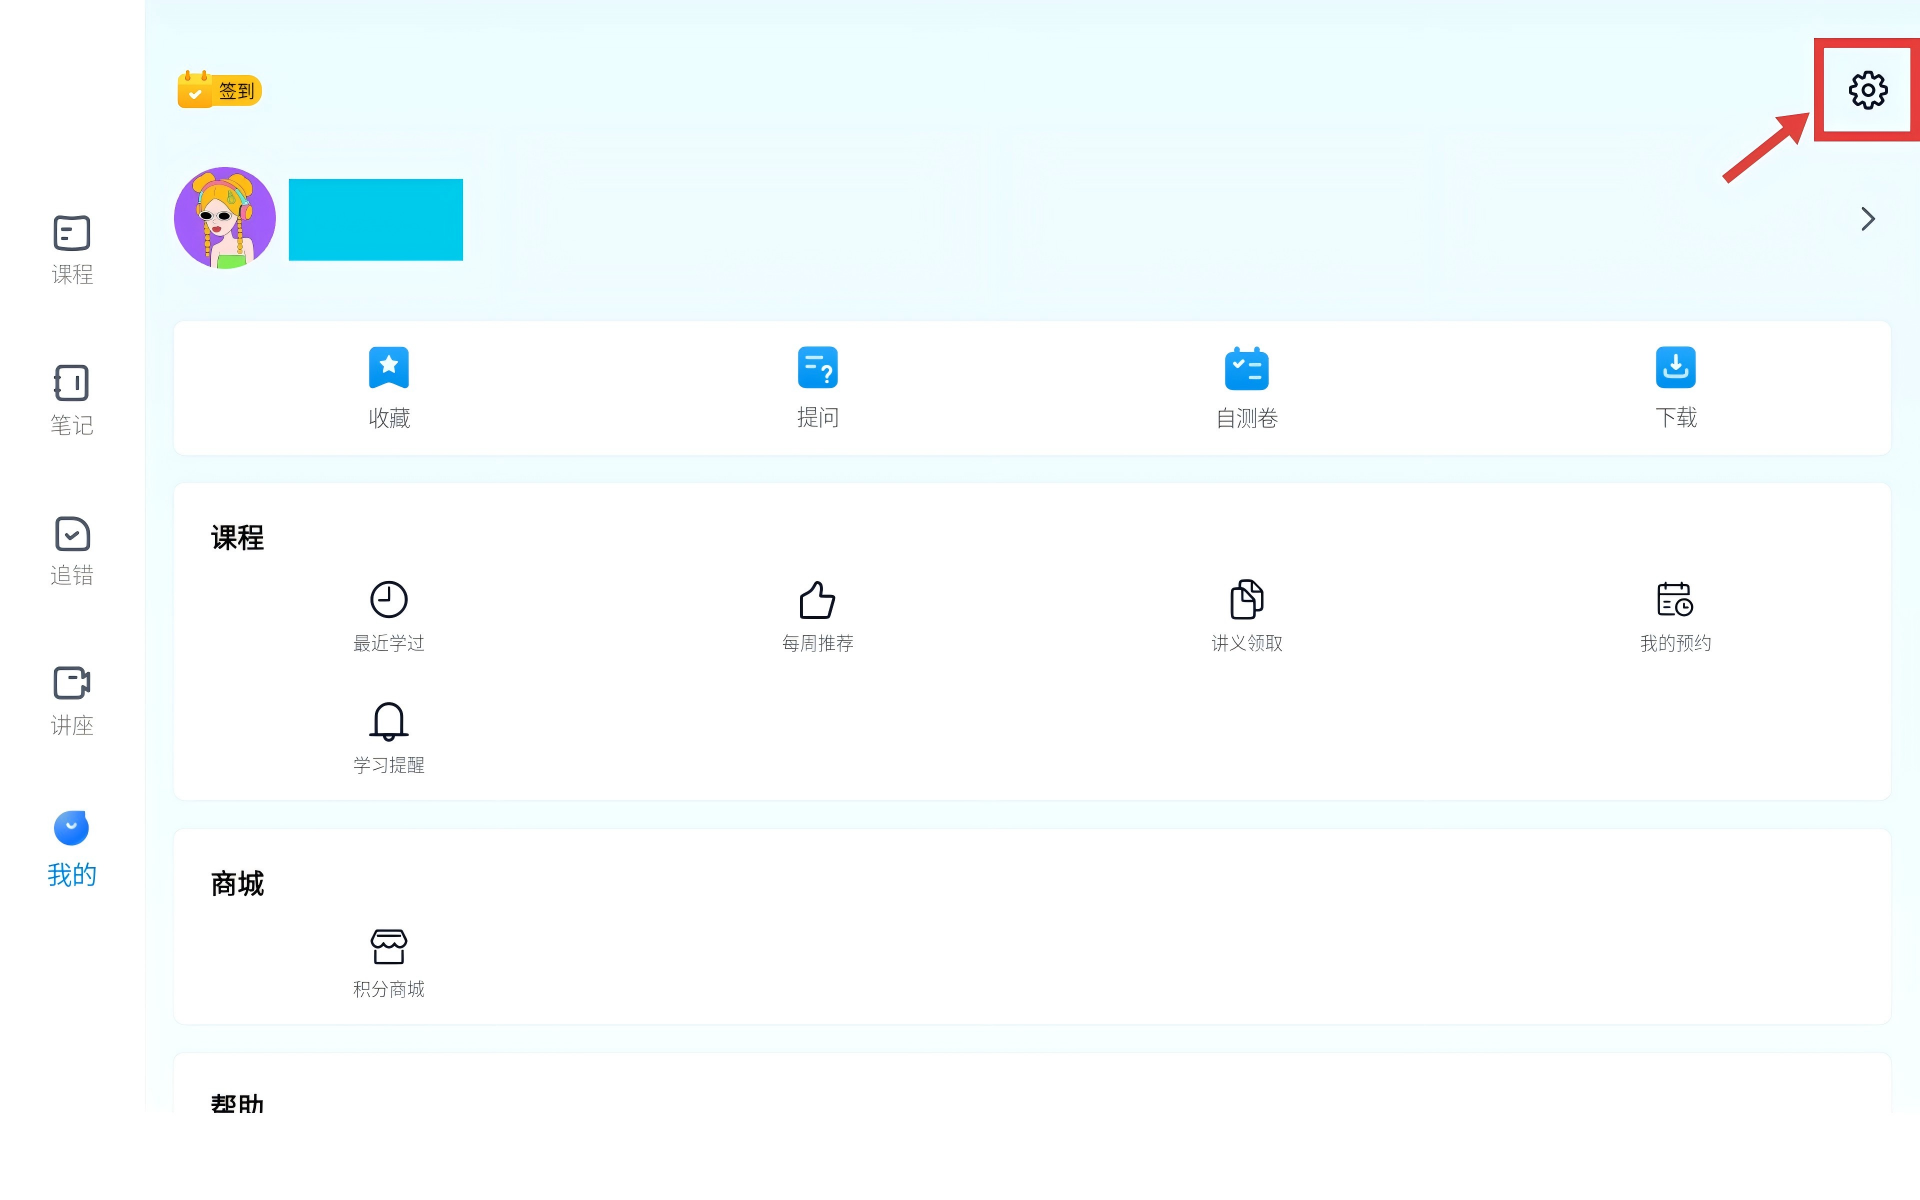Switch to 课程 tab in sidebar
The height and width of the screenshot is (1200, 1920).
point(72,250)
